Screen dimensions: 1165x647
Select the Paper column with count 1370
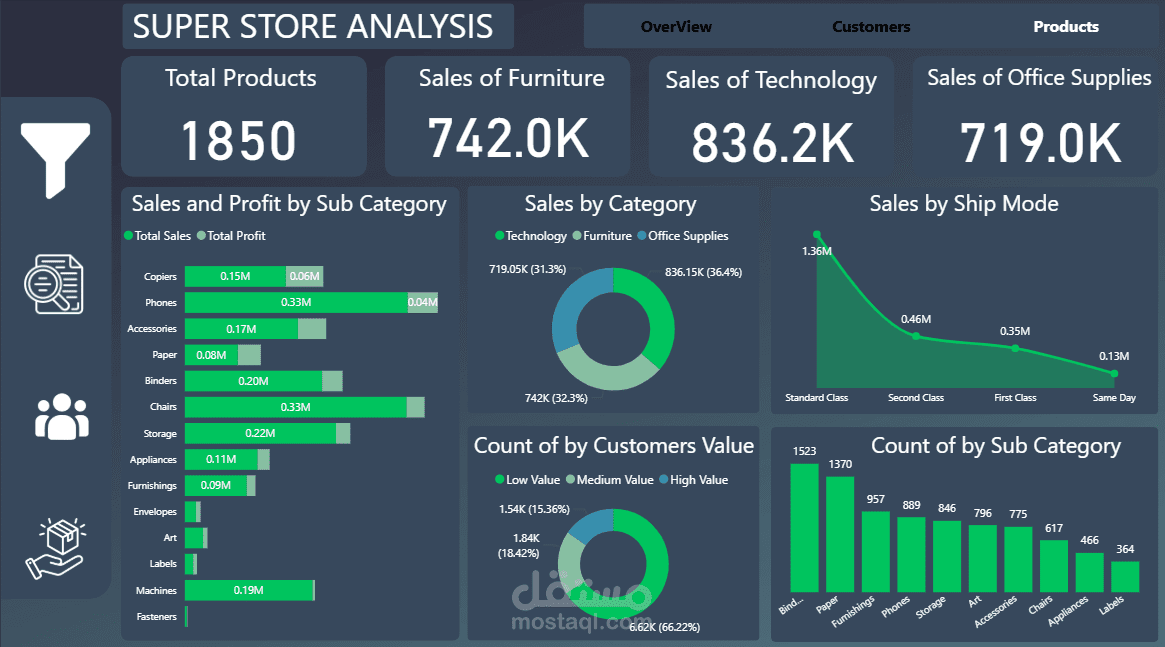(x=840, y=534)
